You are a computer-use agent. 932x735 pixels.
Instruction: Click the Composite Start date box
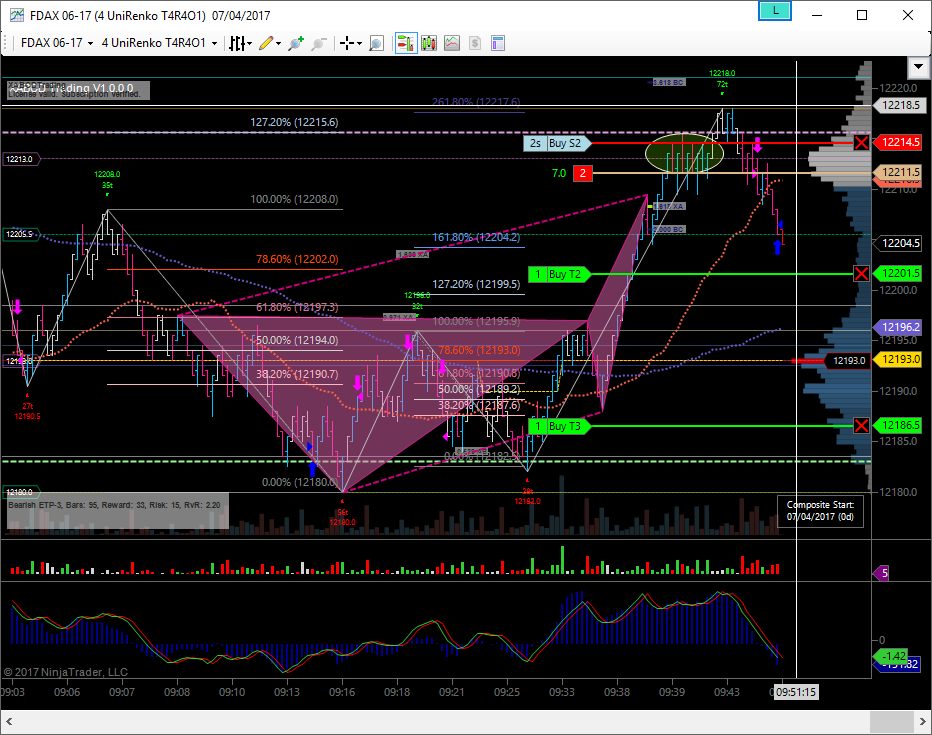pos(820,511)
